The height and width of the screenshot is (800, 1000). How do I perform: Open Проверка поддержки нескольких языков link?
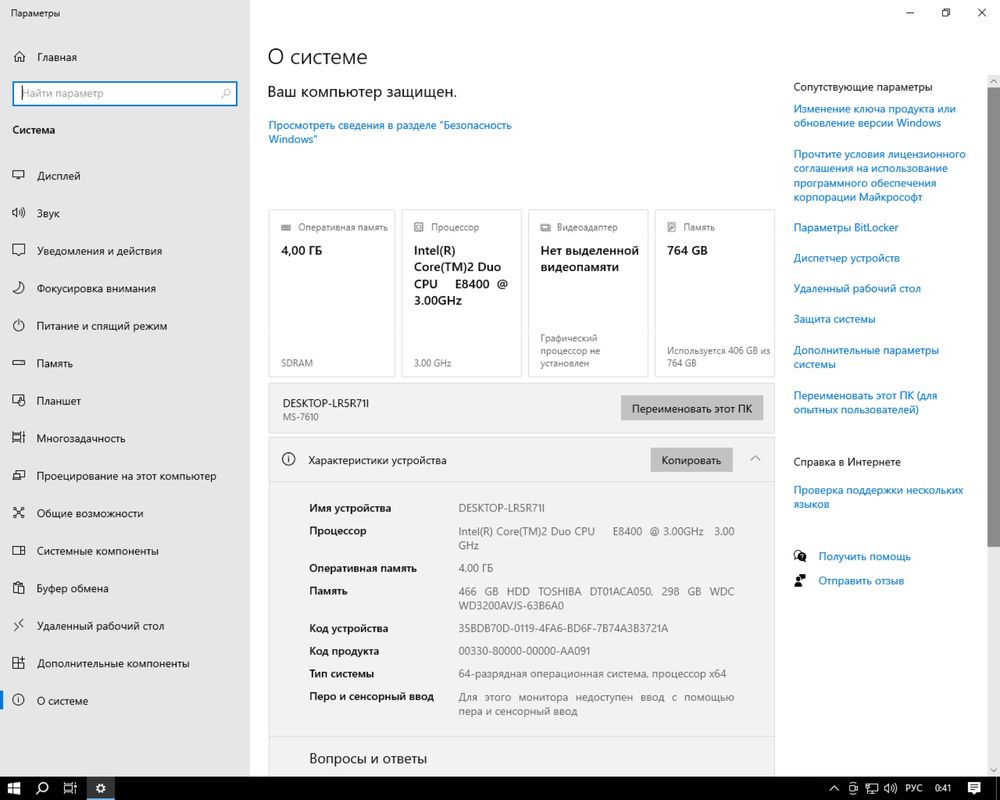(878, 497)
